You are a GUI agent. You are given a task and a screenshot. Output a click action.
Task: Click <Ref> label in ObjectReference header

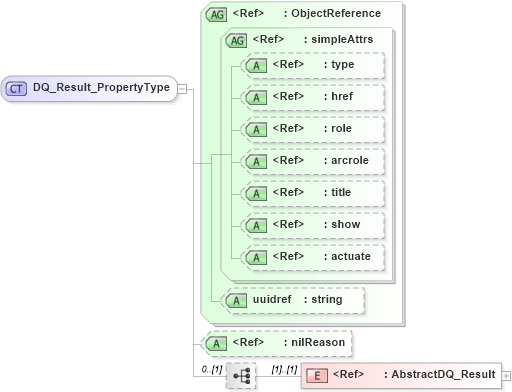(248, 13)
